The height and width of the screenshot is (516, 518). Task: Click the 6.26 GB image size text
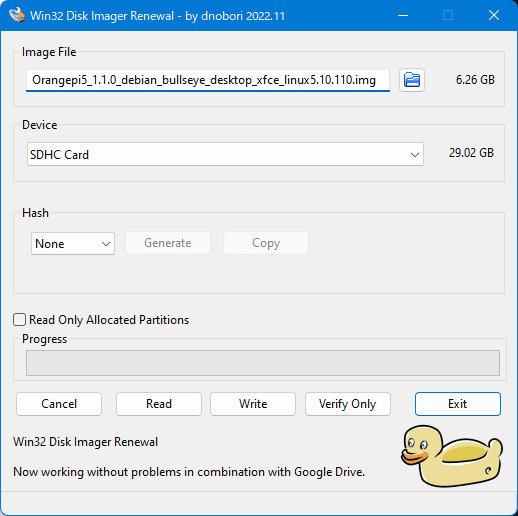point(475,80)
